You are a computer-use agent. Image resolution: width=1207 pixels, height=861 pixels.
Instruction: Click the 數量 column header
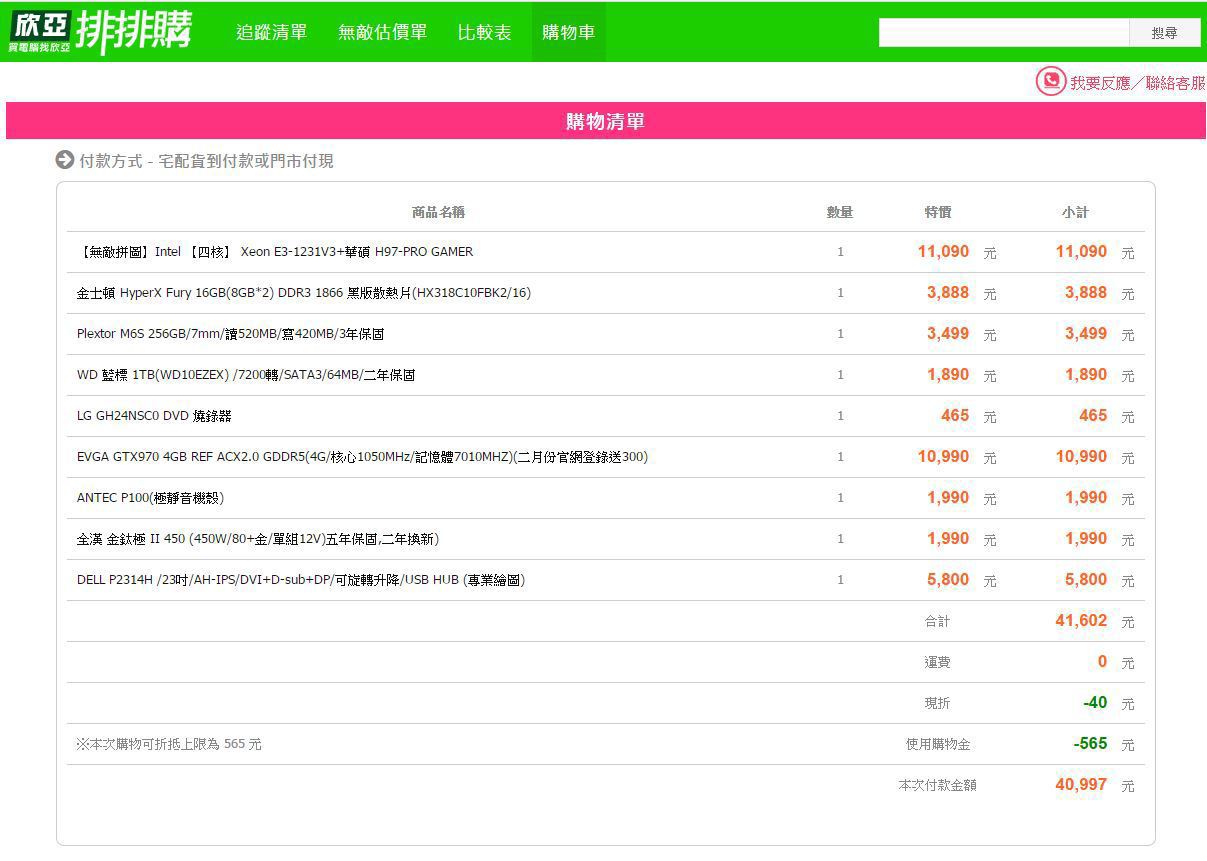pyautogui.click(x=840, y=212)
